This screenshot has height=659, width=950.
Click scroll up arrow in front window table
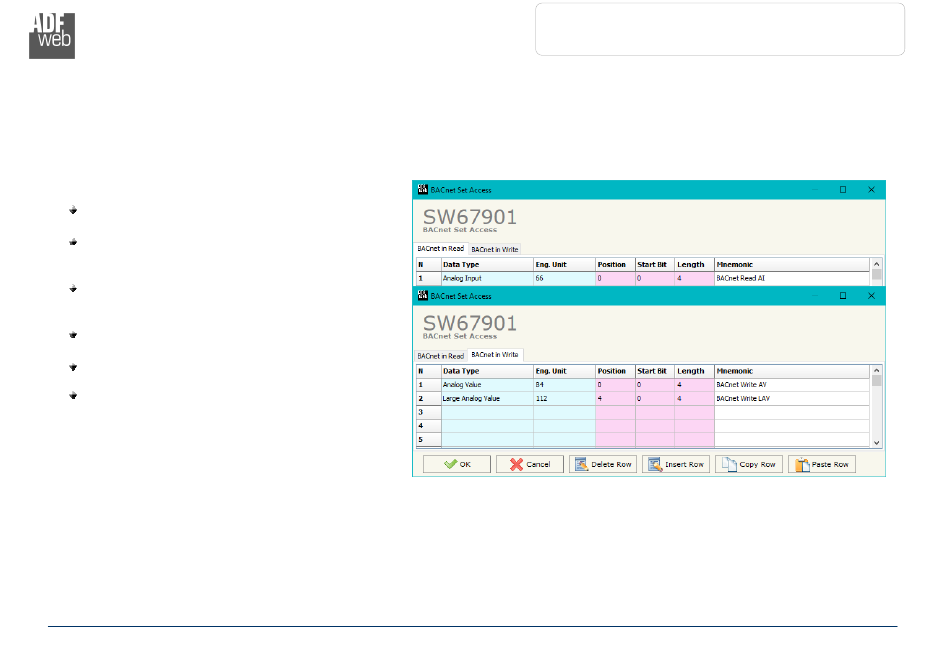876,370
